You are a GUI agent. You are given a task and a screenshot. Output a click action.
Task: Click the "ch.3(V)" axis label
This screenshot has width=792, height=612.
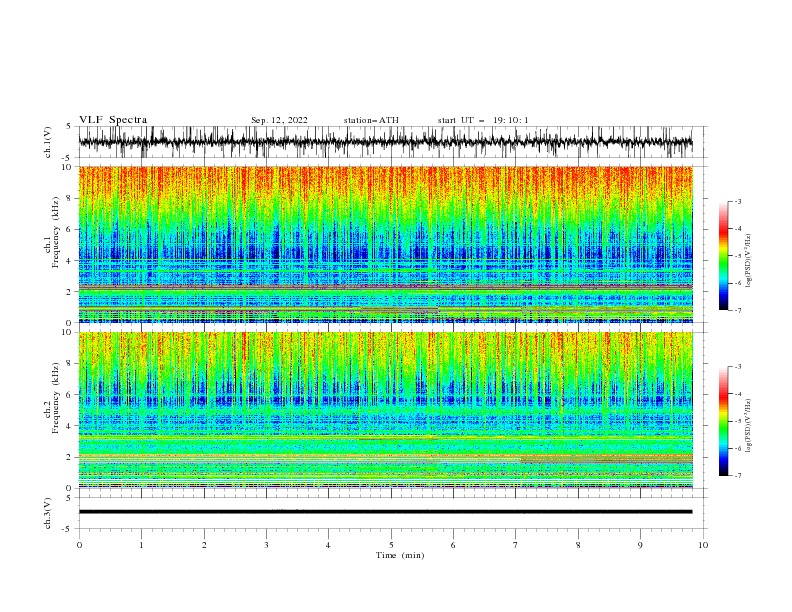[48, 513]
